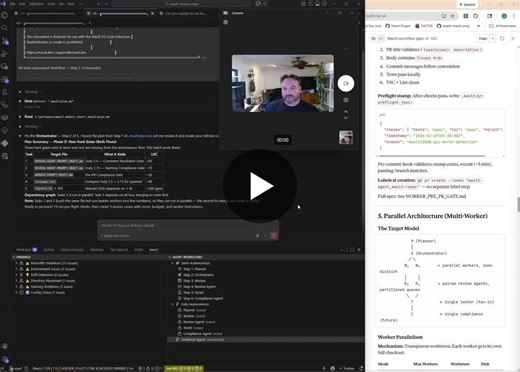Switch to photo mode in Camera app
520x372 pixels.
(x=346, y=100)
